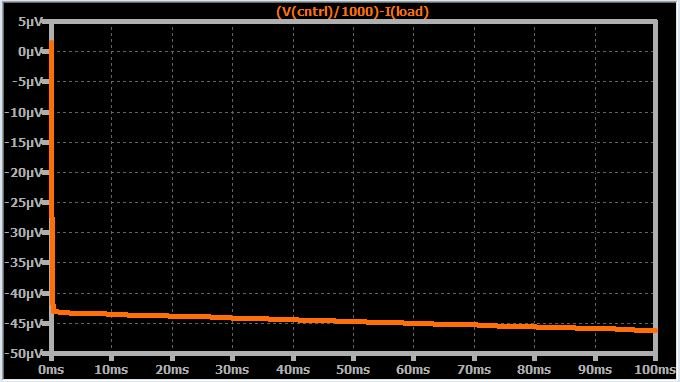Click the 0ms time axis label
The image size is (680, 382).
point(51,370)
